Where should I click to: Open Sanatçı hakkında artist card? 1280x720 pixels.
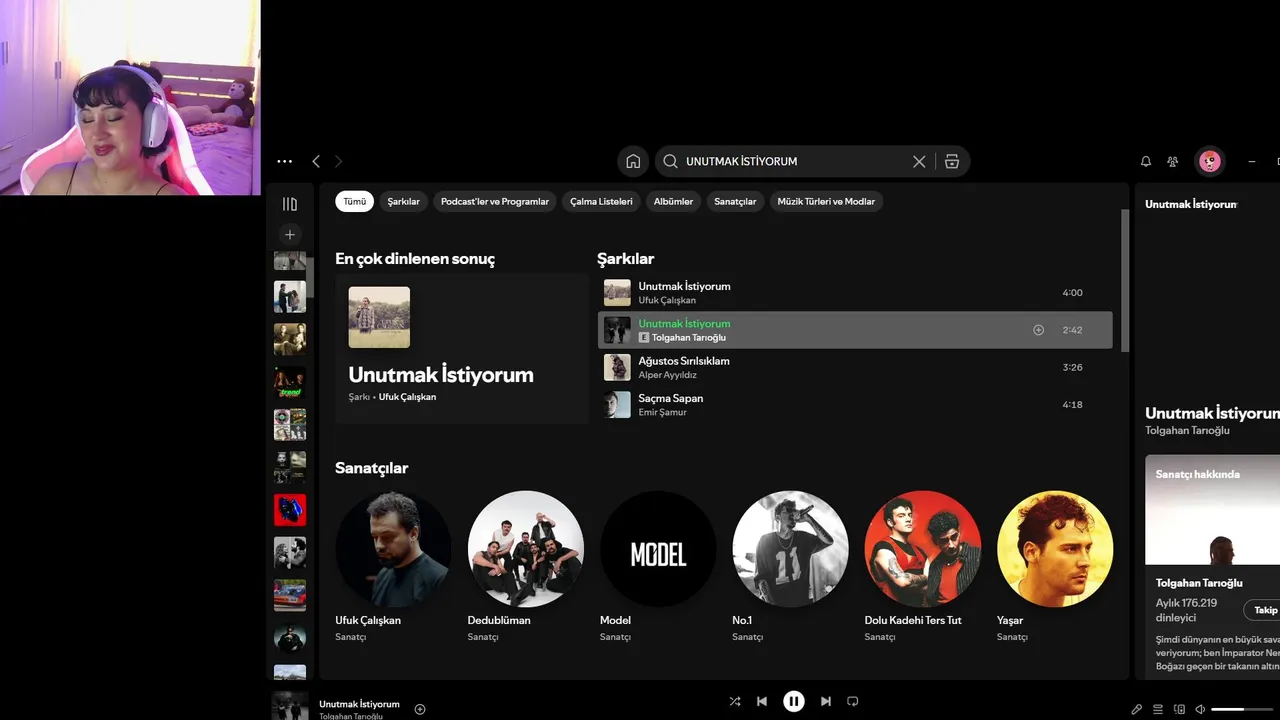1213,565
